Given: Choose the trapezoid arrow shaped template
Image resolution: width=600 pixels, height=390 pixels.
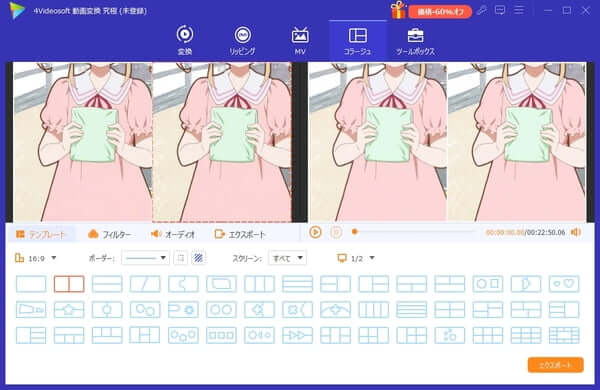Looking at the screenshot, I should [x=31, y=310].
